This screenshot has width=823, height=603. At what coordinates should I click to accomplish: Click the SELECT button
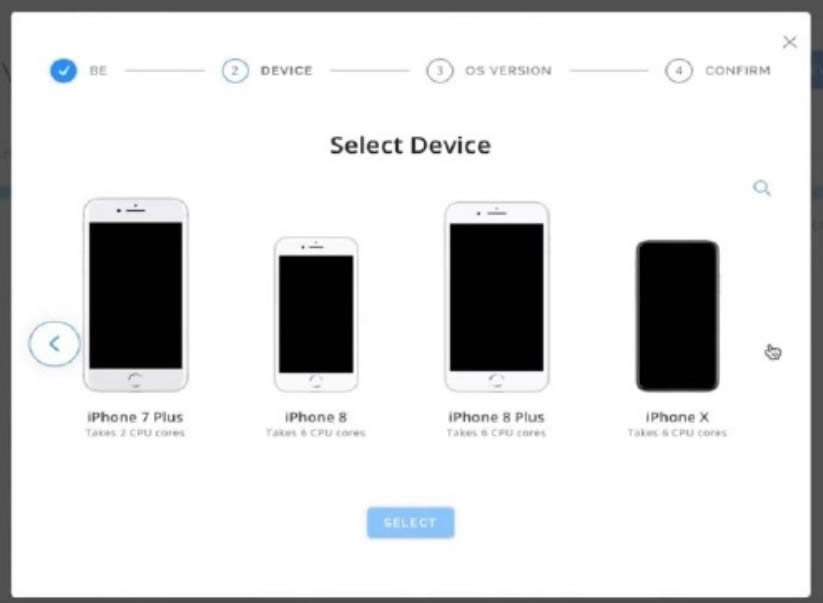tap(410, 523)
